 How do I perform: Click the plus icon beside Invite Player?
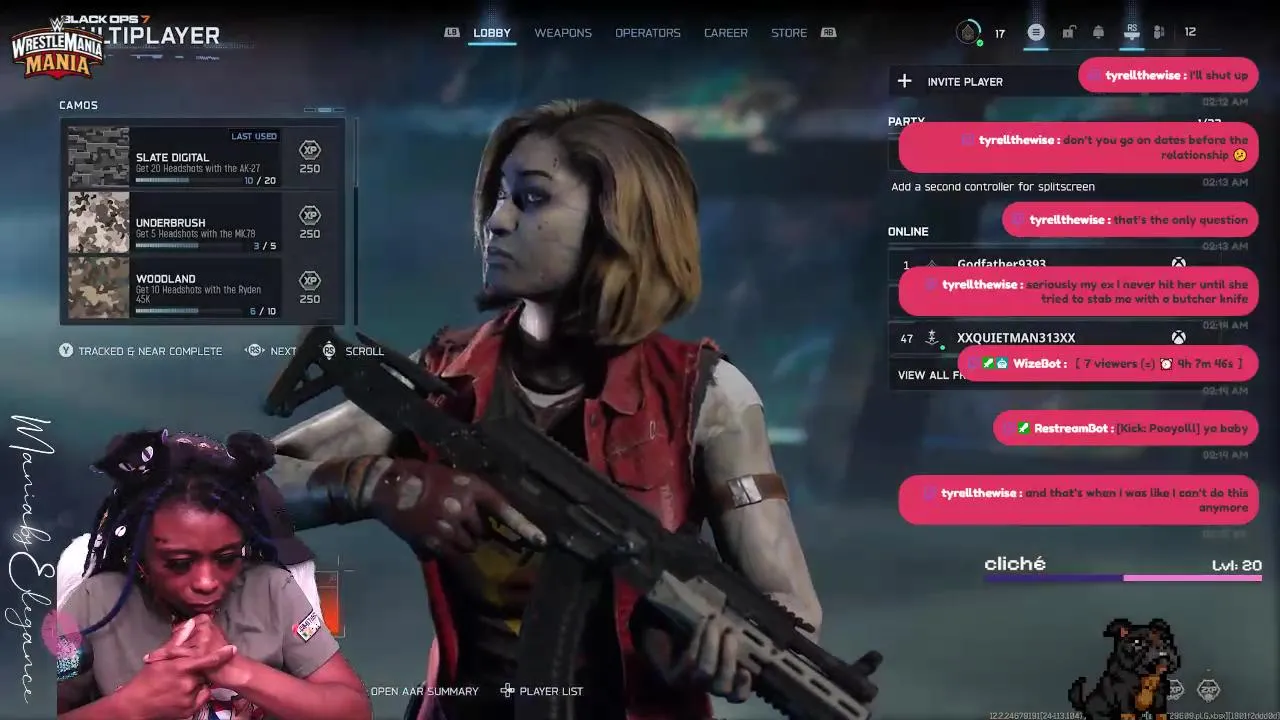[904, 81]
